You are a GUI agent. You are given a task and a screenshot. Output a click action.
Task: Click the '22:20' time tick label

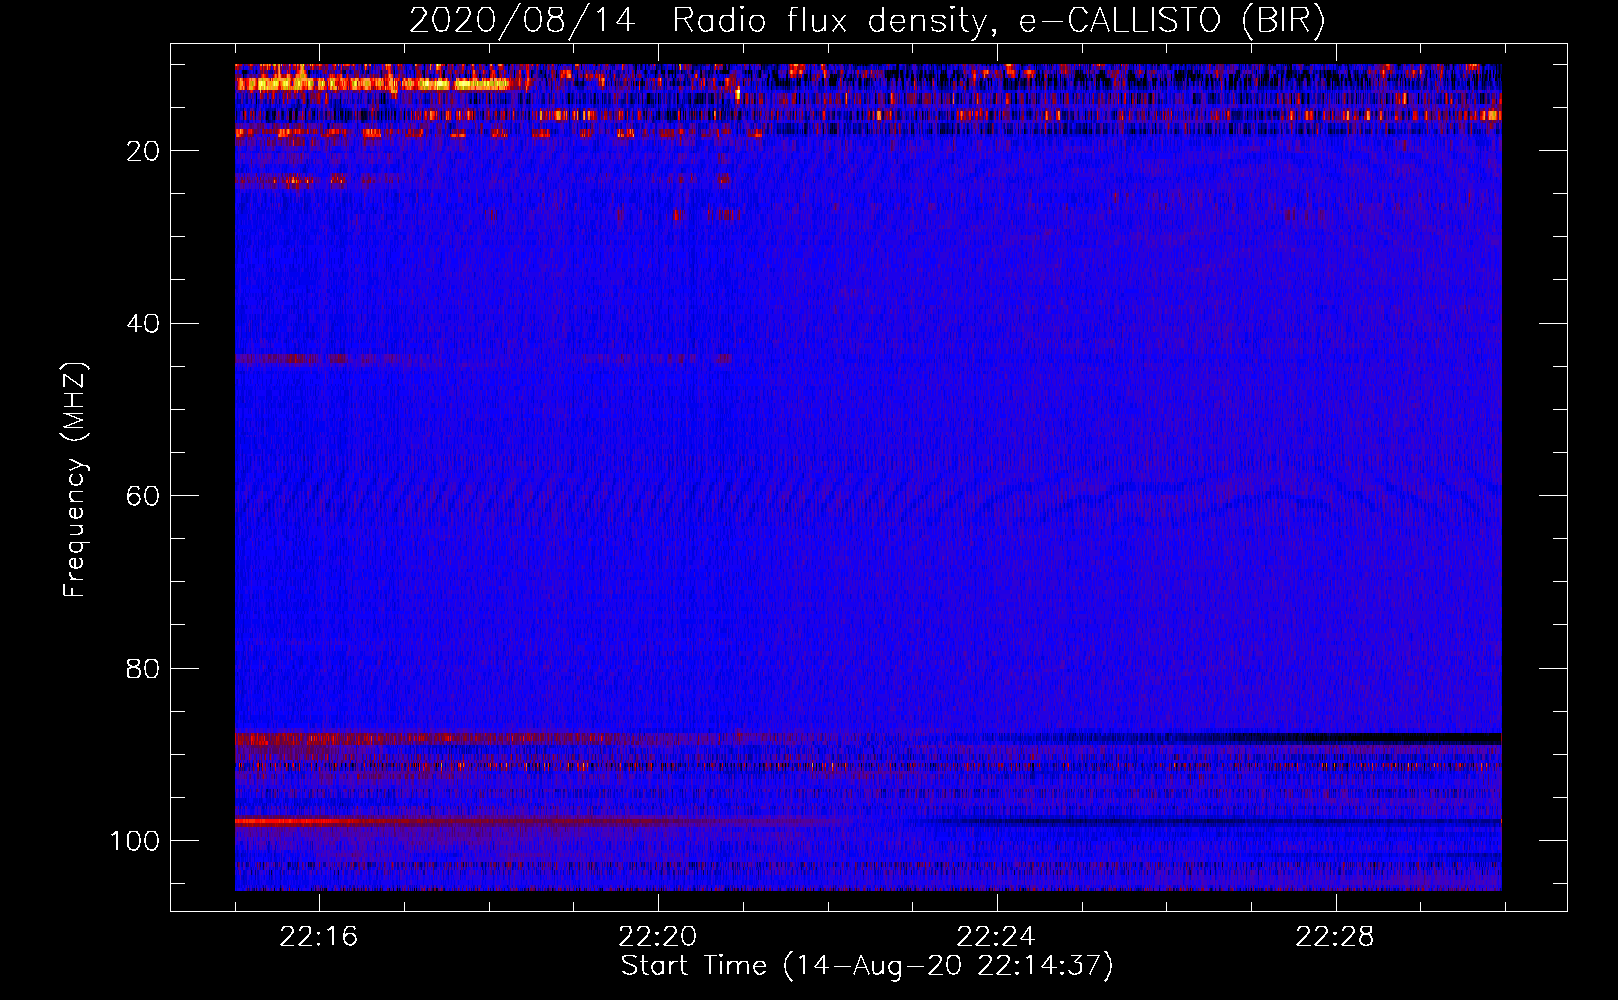pyautogui.click(x=658, y=937)
